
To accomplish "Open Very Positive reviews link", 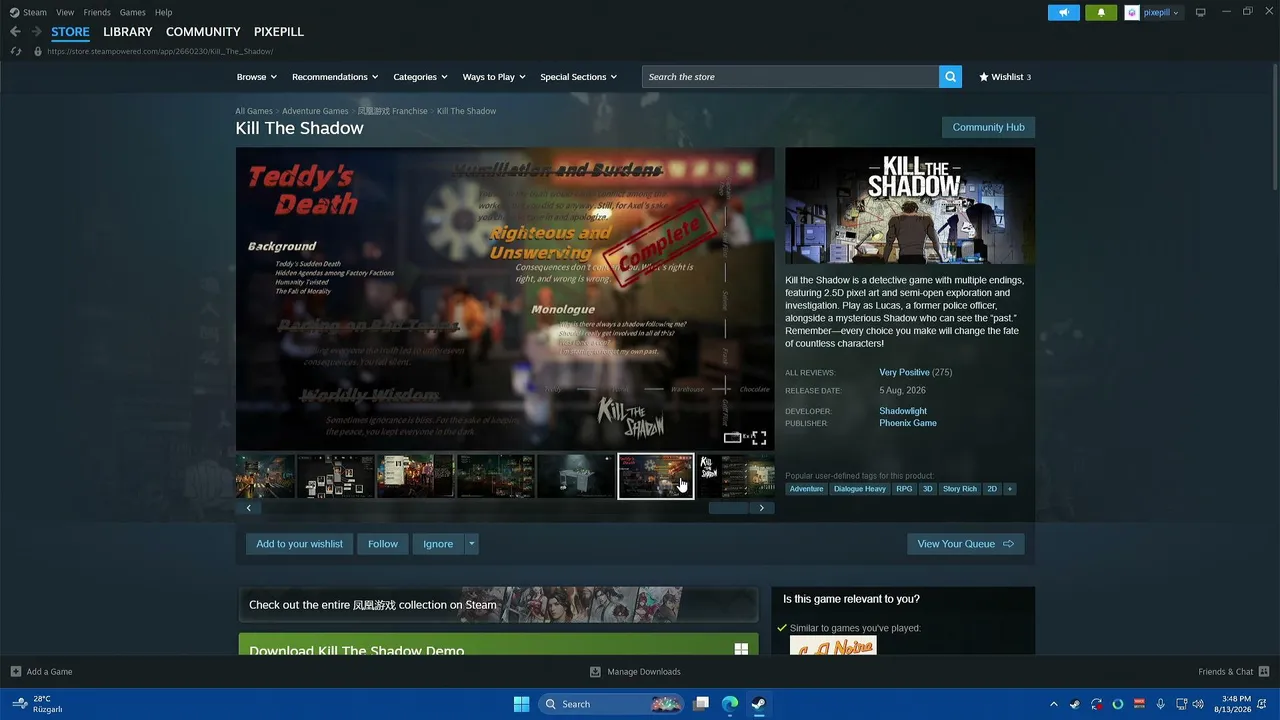I will coord(904,372).
